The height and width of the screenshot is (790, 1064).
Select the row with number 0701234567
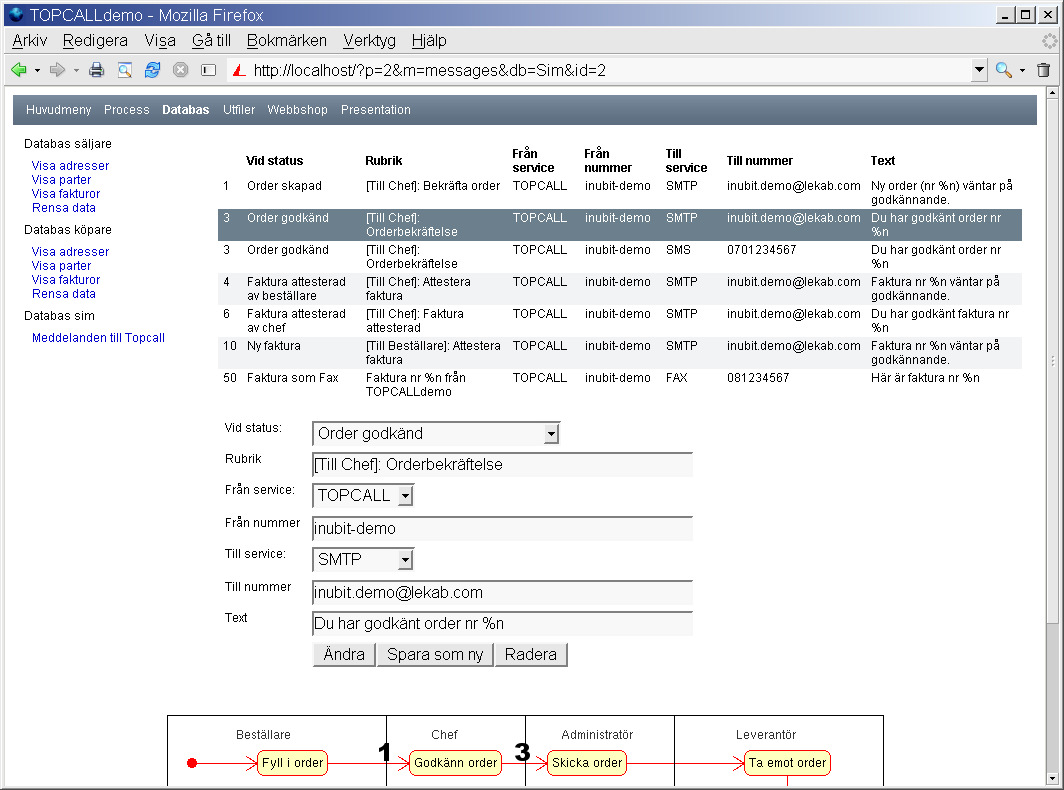click(620, 257)
